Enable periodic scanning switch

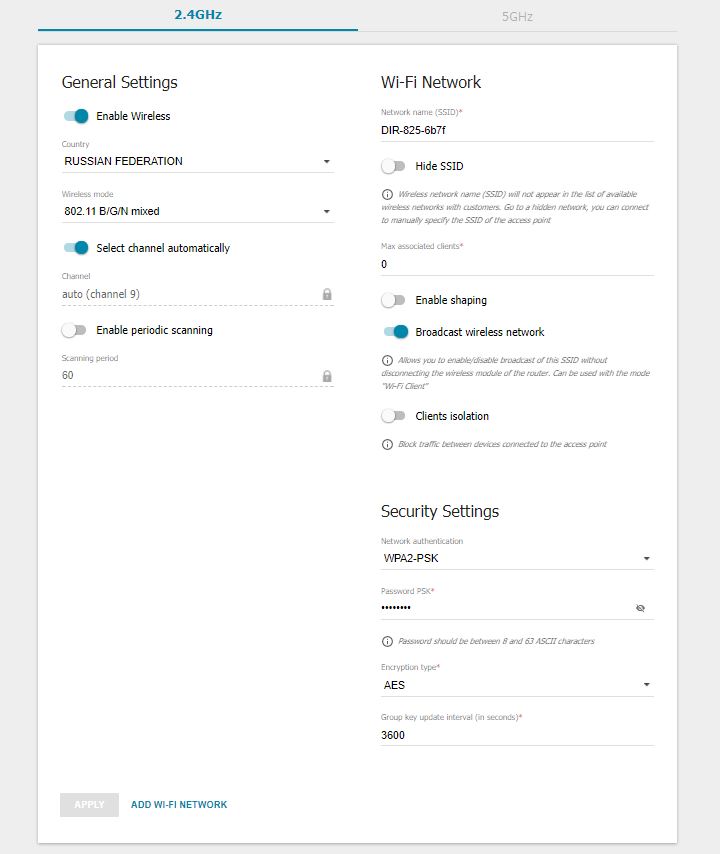76,330
